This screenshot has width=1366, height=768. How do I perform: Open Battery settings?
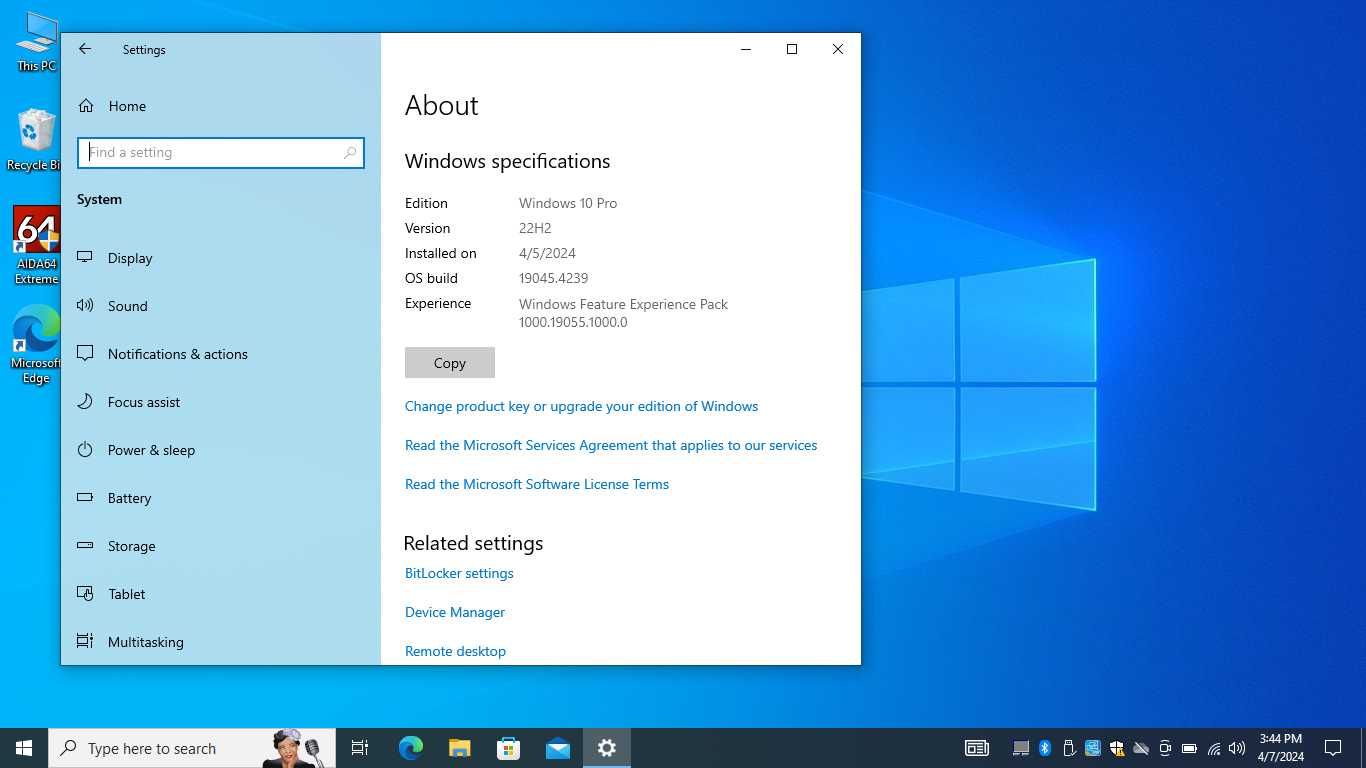(x=220, y=498)
